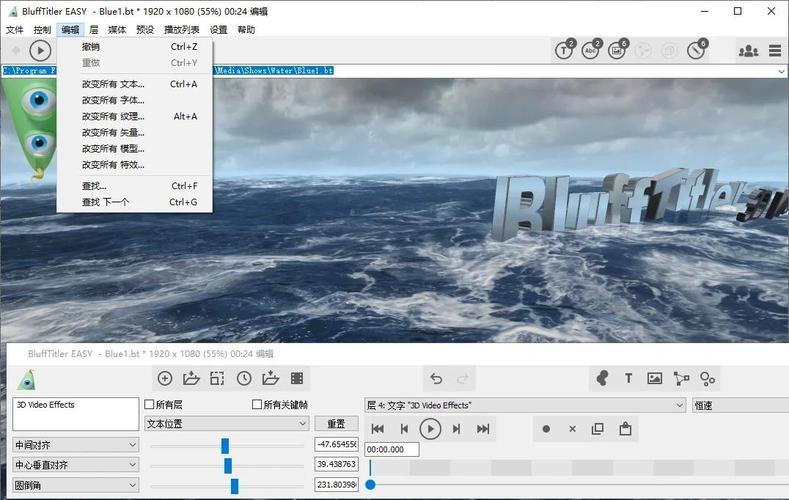Click the T icon with badge 2
This screenshot has width=789, height=500.
[565, 50]
